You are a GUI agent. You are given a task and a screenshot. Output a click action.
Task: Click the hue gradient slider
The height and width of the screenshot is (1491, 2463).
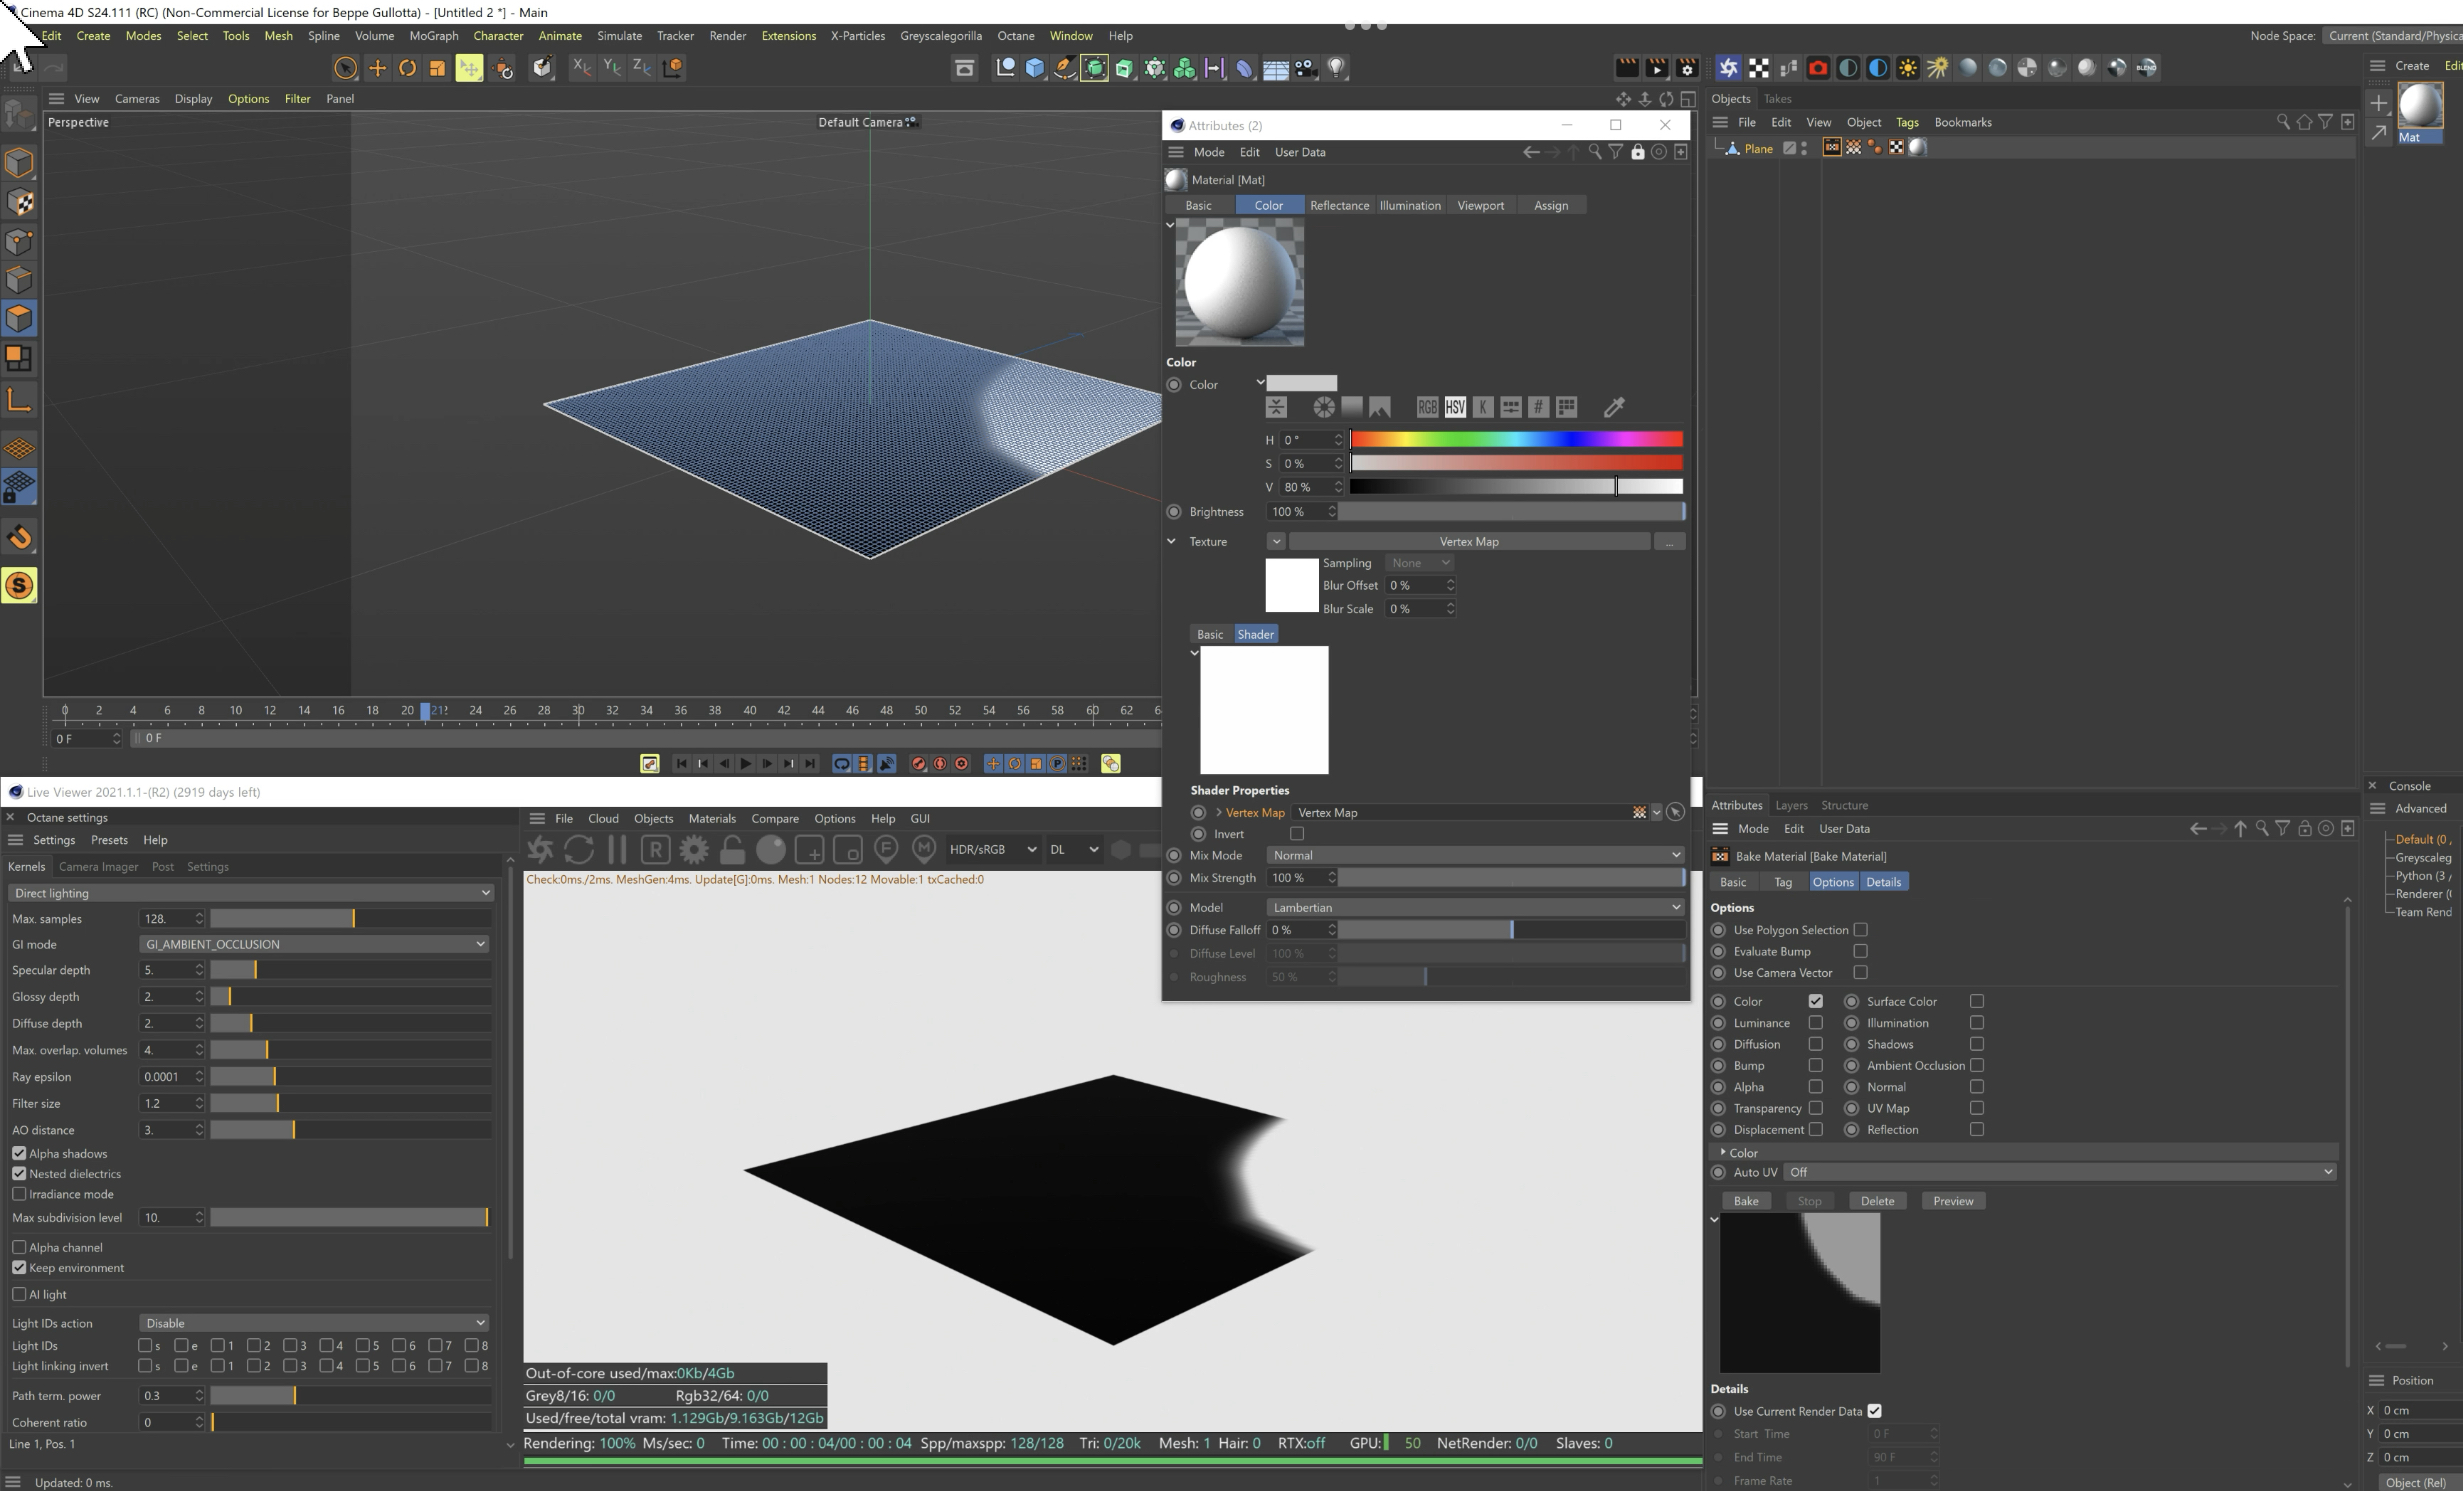pyautogui.click(x=1515, y=440)
